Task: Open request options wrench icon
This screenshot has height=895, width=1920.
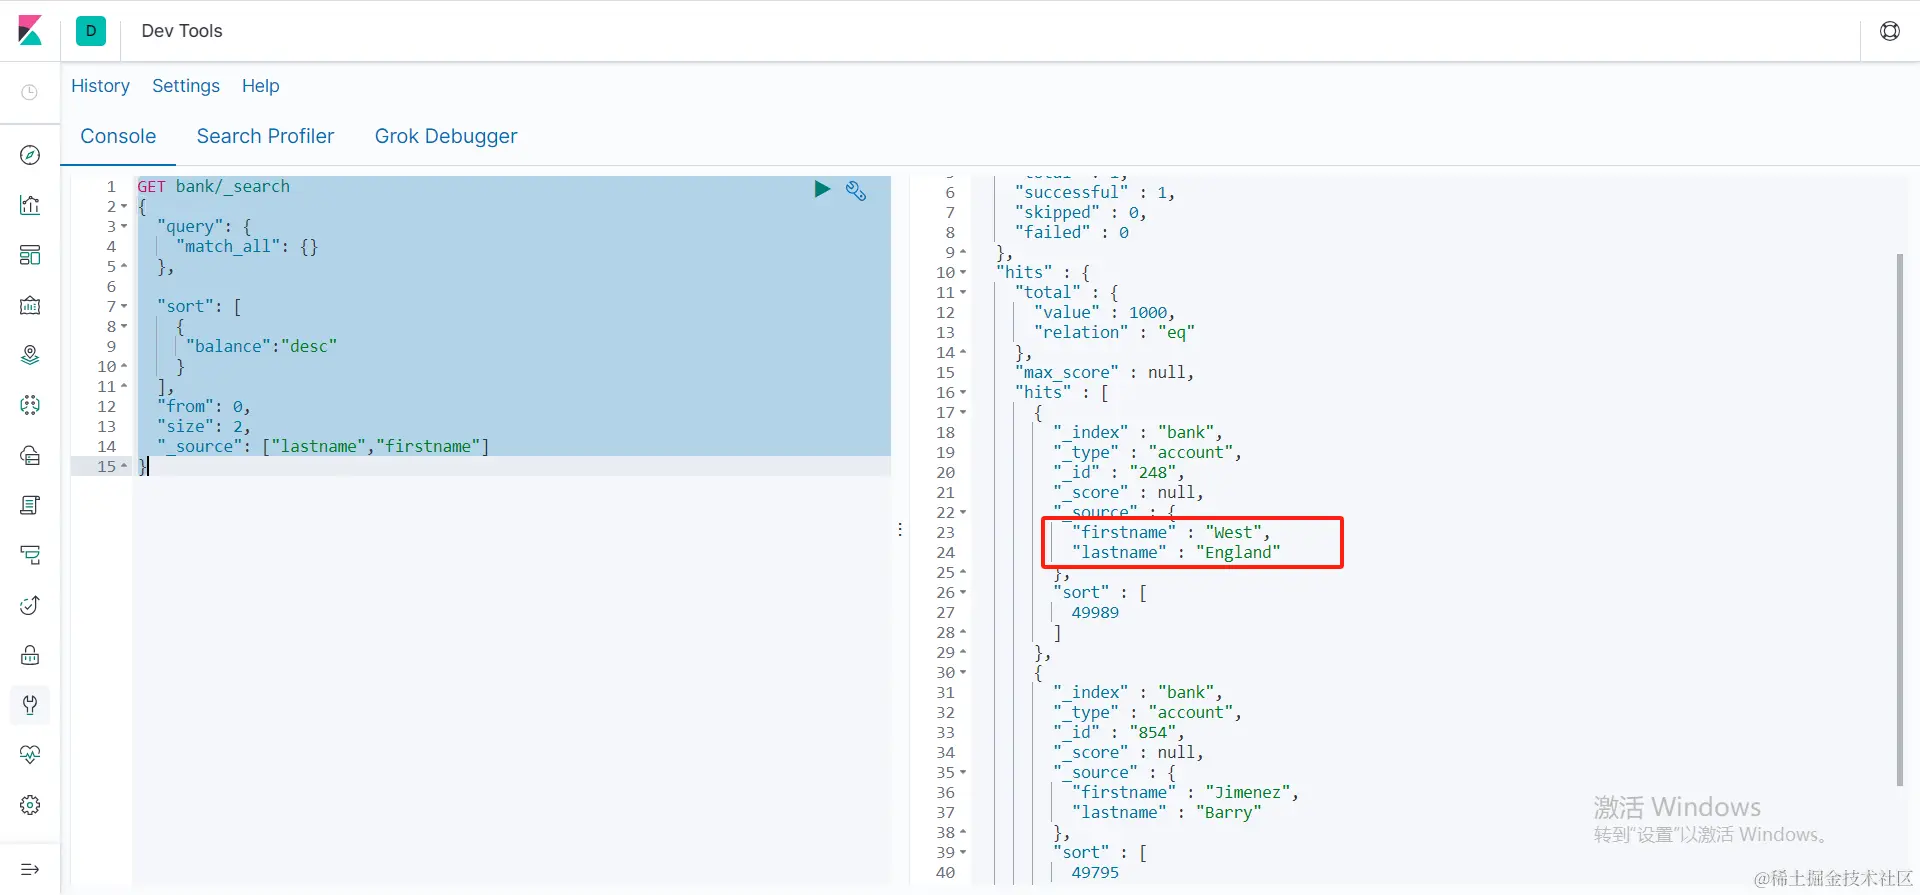Action: [x=856, y=190]
